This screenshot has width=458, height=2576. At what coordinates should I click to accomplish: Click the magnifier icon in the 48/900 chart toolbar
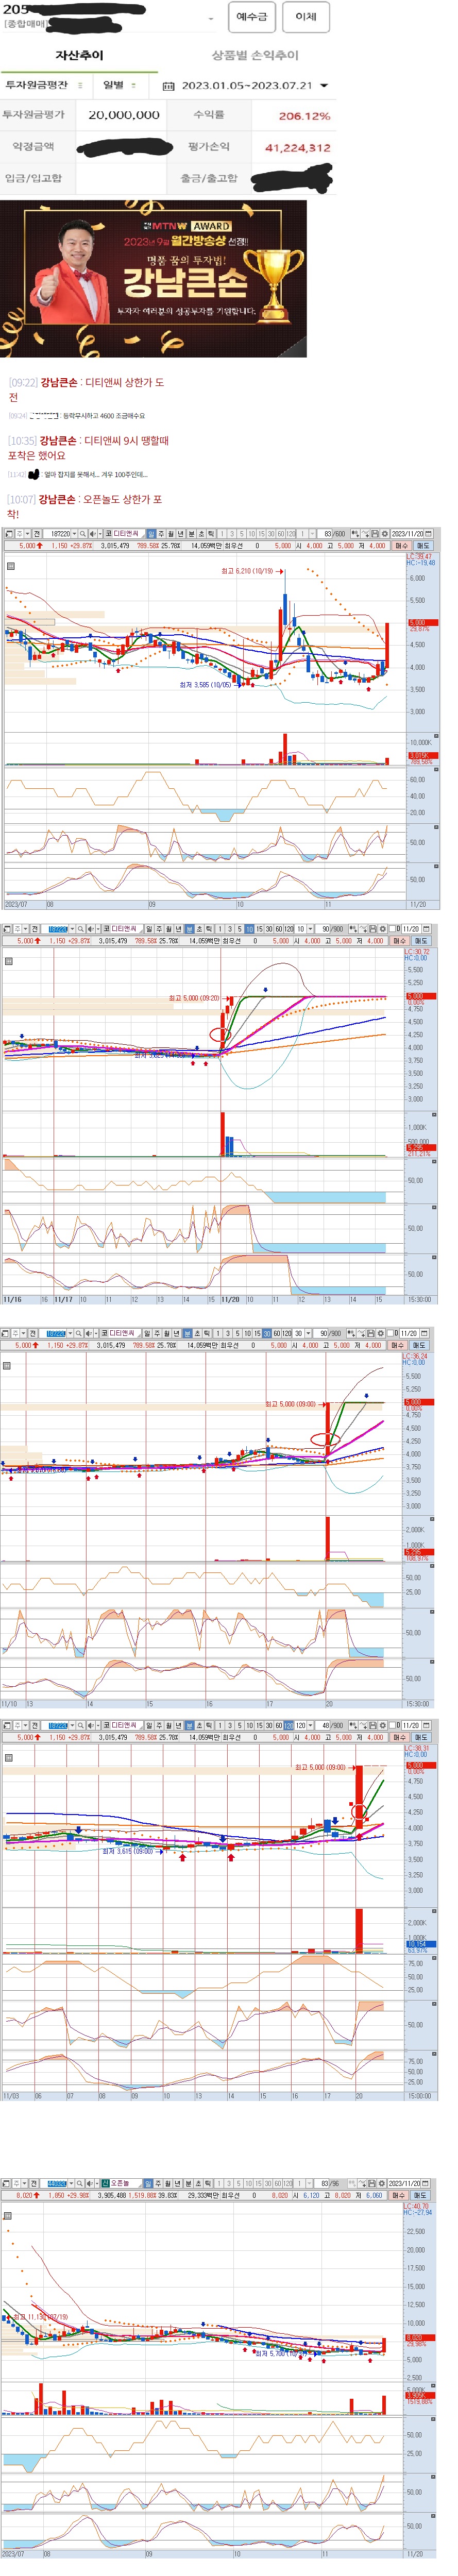tap(81, 1725)
